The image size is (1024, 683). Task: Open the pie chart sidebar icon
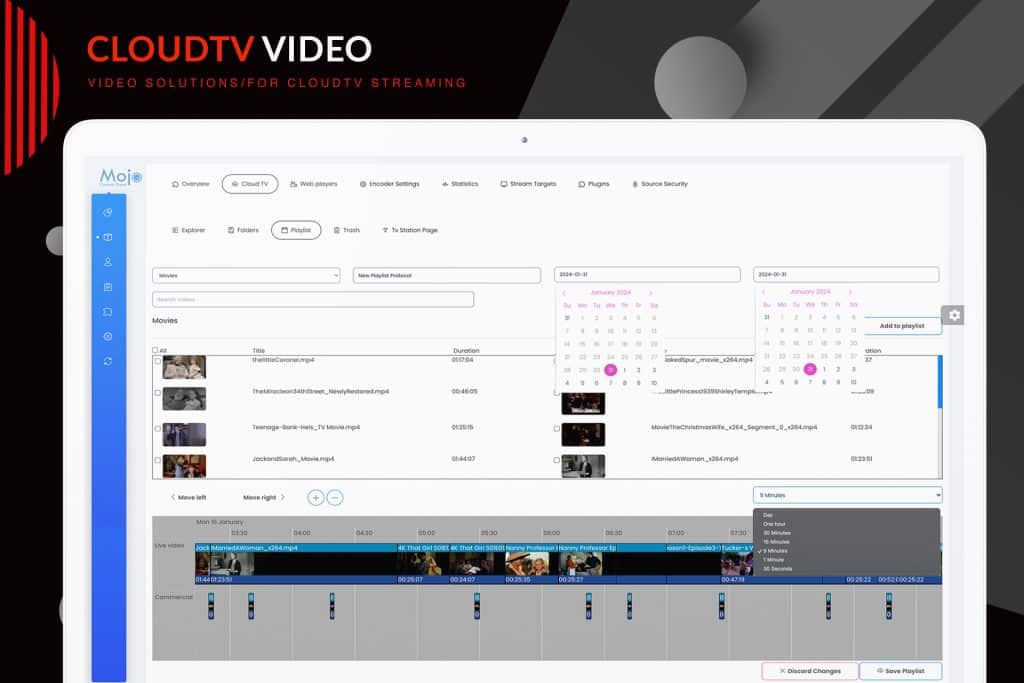click(108, 212)
